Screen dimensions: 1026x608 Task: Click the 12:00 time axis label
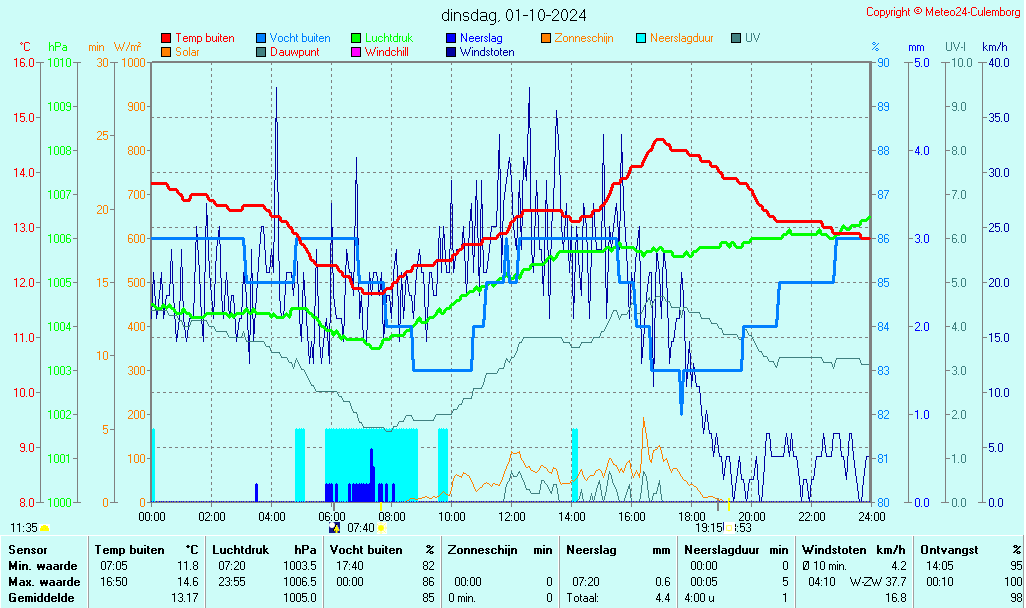[512, 516]
